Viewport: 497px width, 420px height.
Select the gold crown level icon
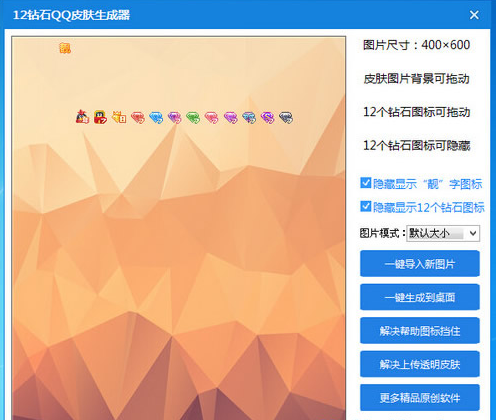point(119,117)
